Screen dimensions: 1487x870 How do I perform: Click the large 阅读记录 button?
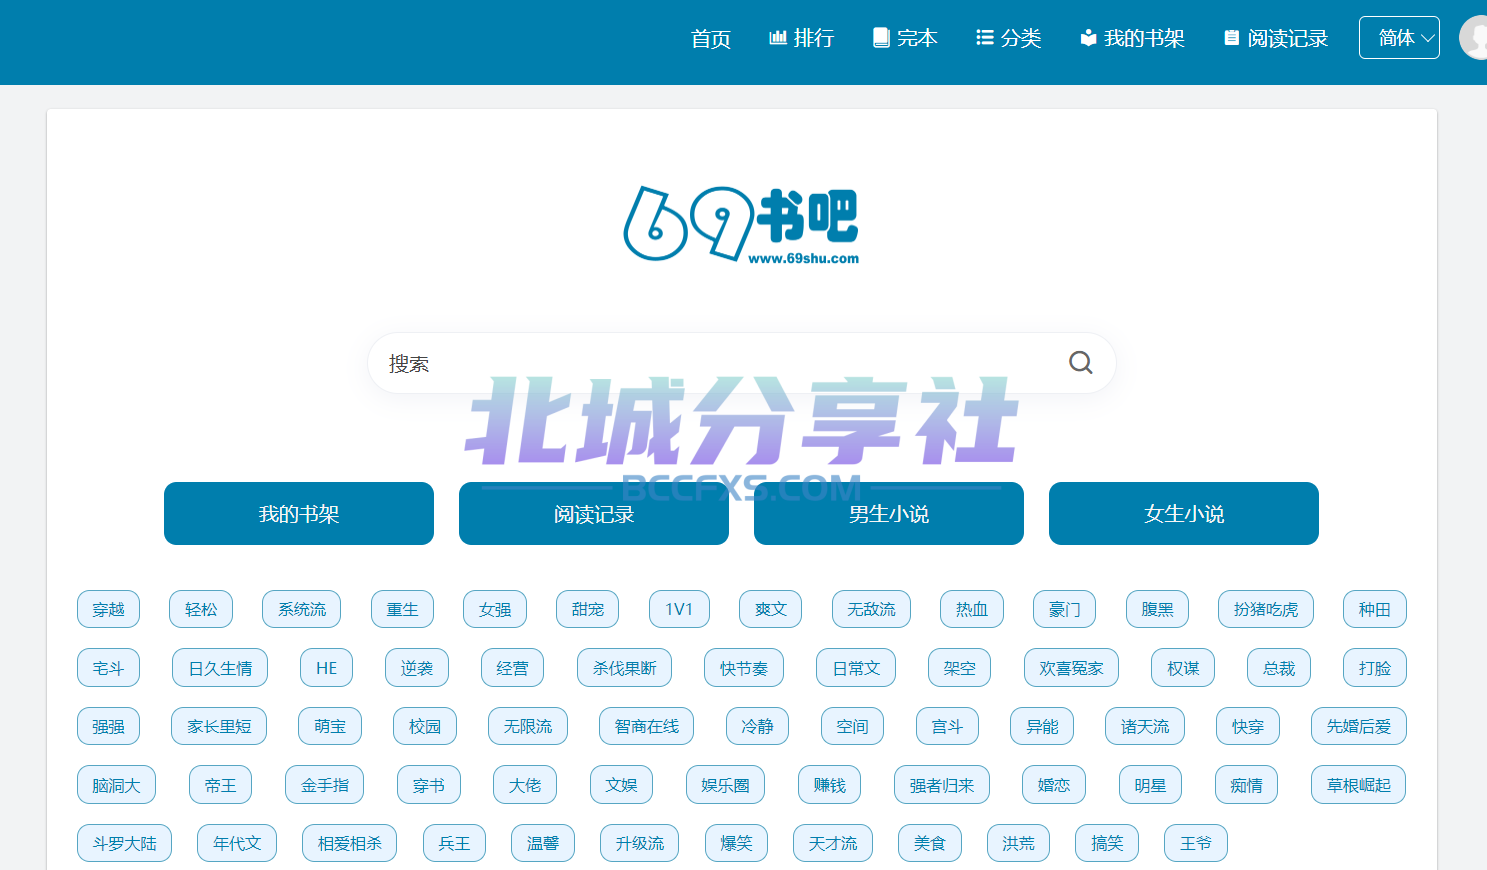[594, 514]
